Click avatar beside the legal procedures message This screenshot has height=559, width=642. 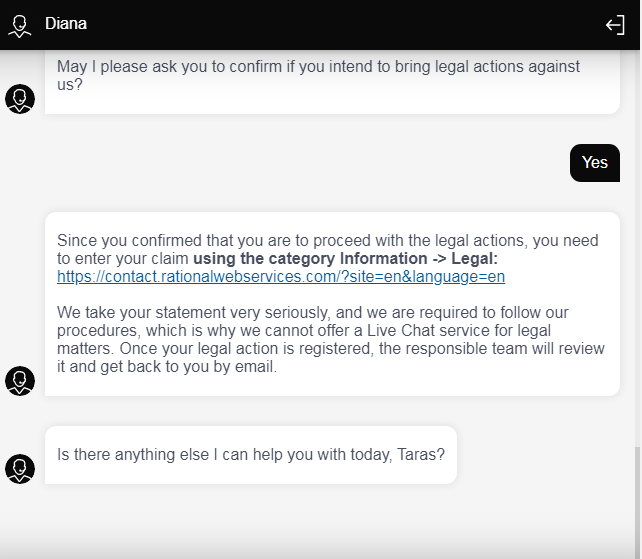[20, 381]
